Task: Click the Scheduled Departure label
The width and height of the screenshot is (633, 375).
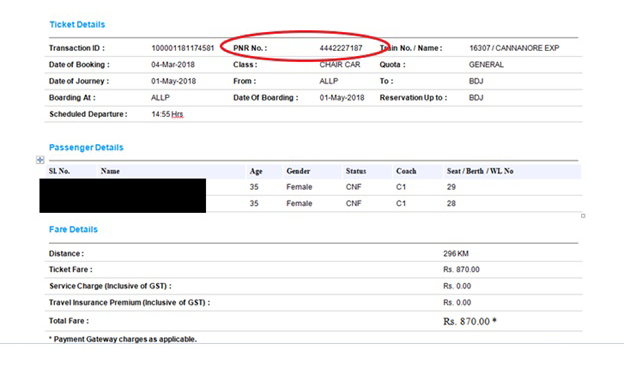Action: (x=88, y=114)
